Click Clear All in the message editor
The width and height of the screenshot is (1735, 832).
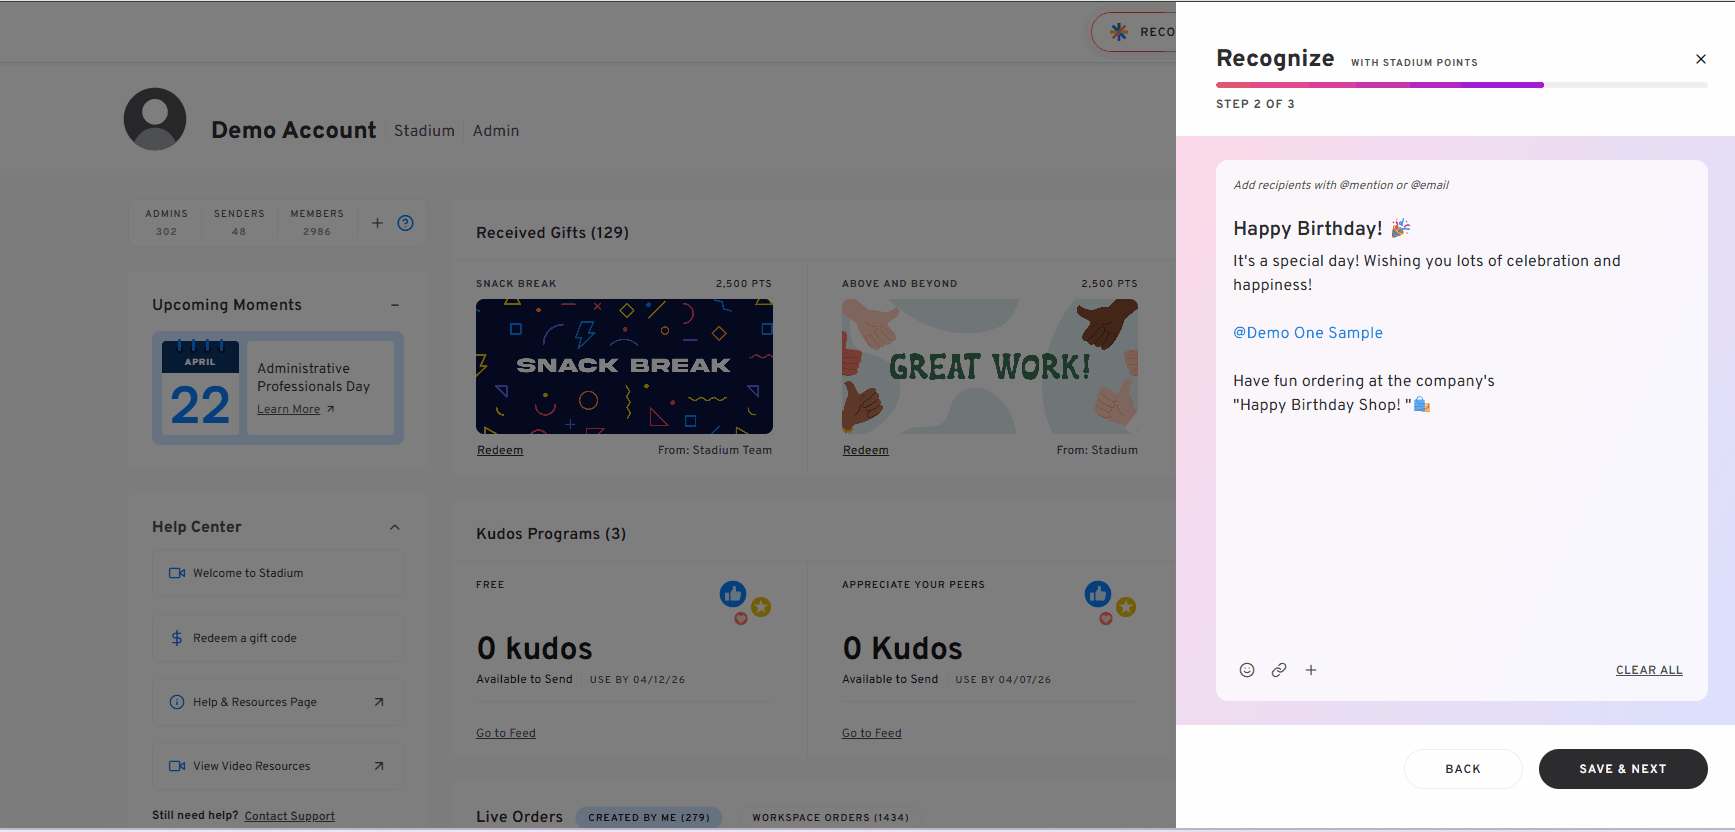(1649, 670)
